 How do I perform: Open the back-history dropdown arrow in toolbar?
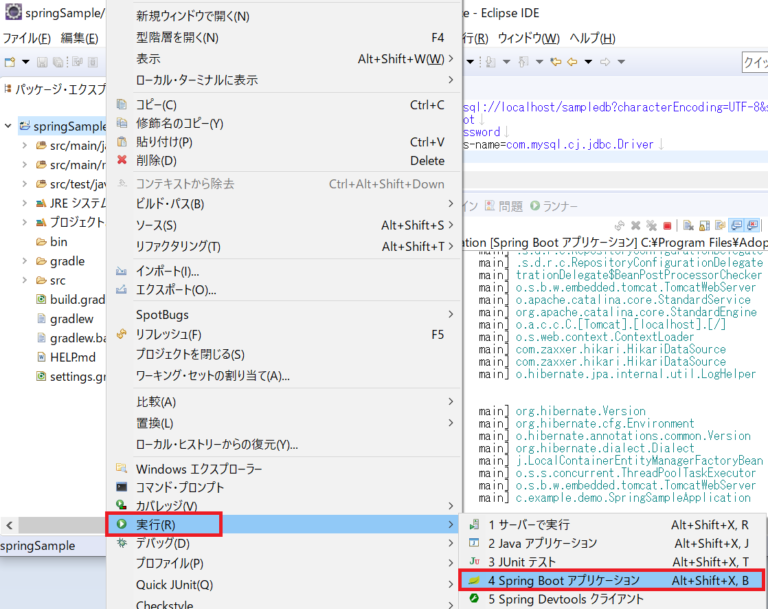coord(588,62)
